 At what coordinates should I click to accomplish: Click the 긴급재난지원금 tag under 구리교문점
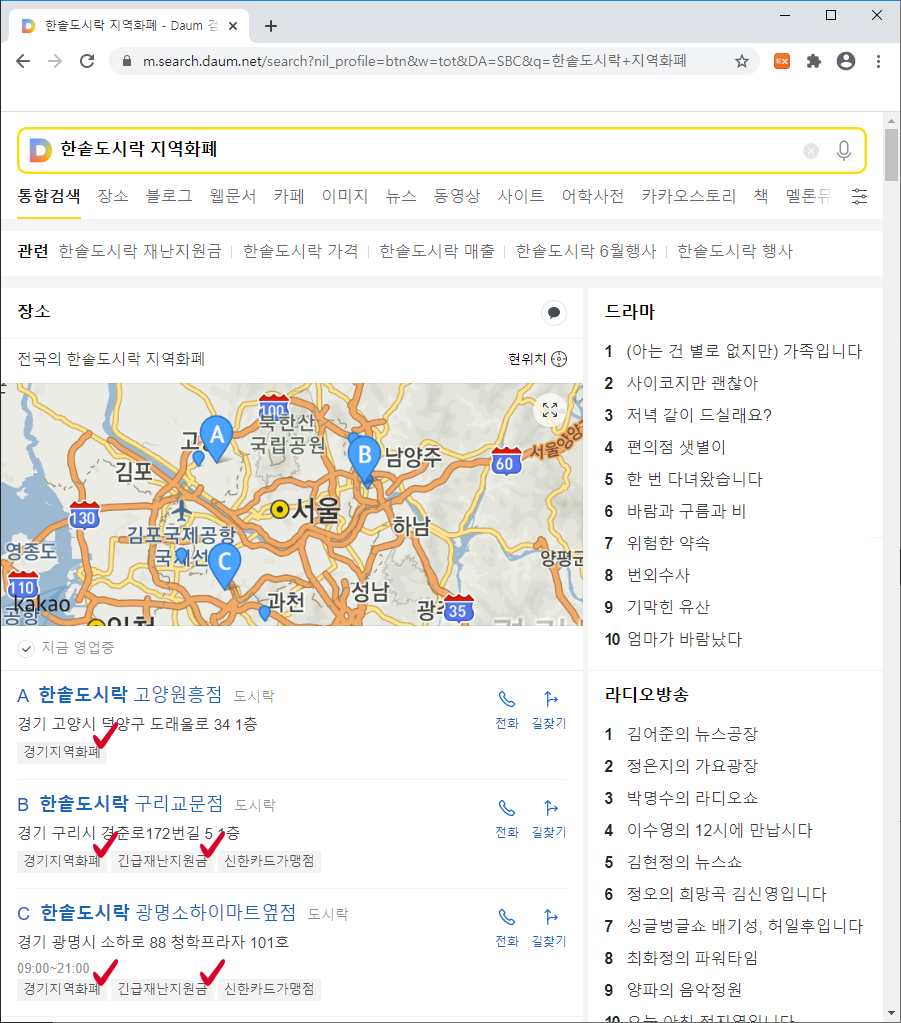point(162,861)
